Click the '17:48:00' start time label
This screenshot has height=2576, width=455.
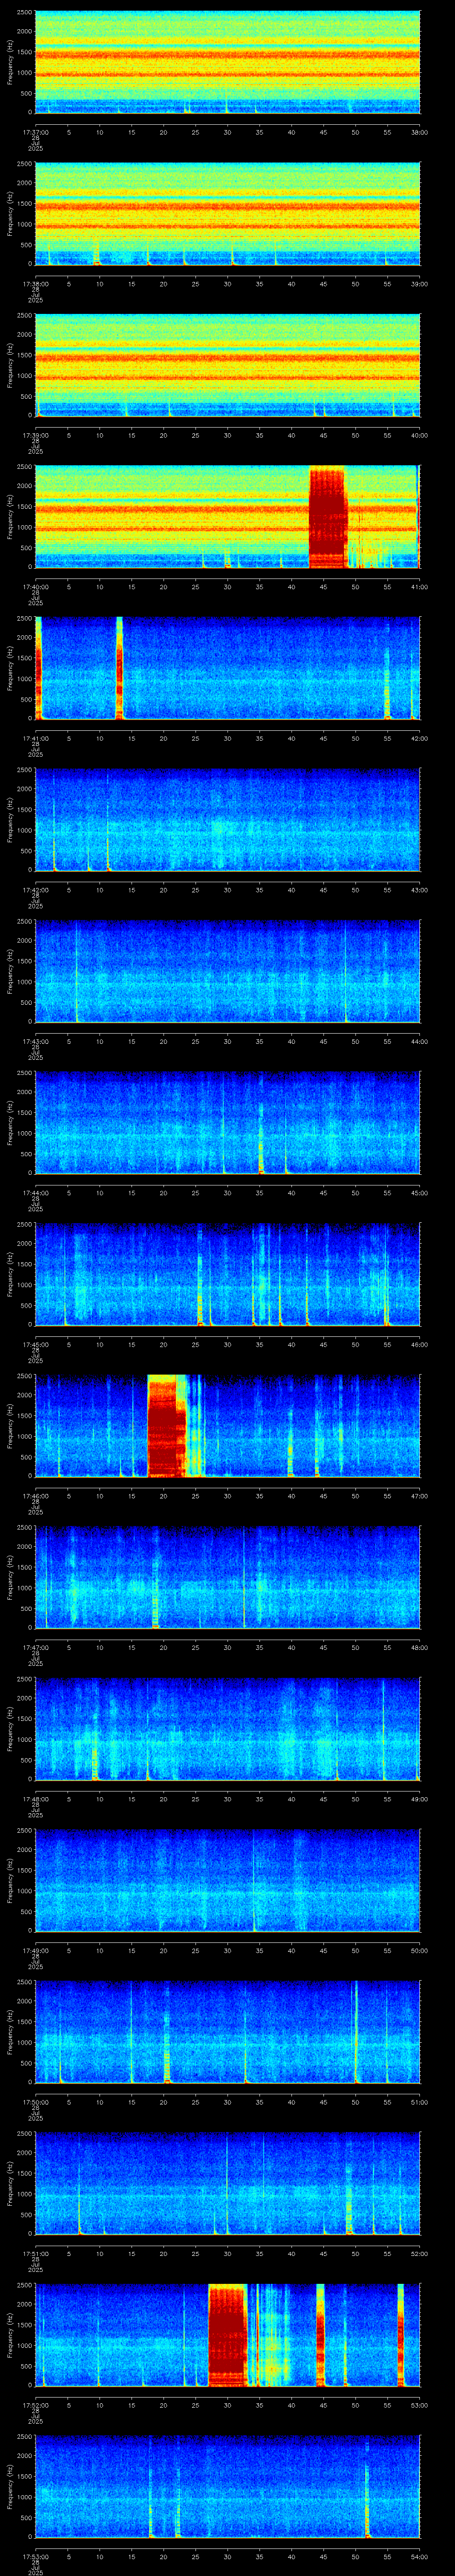pyautogui.click(x=35, y=1799)
